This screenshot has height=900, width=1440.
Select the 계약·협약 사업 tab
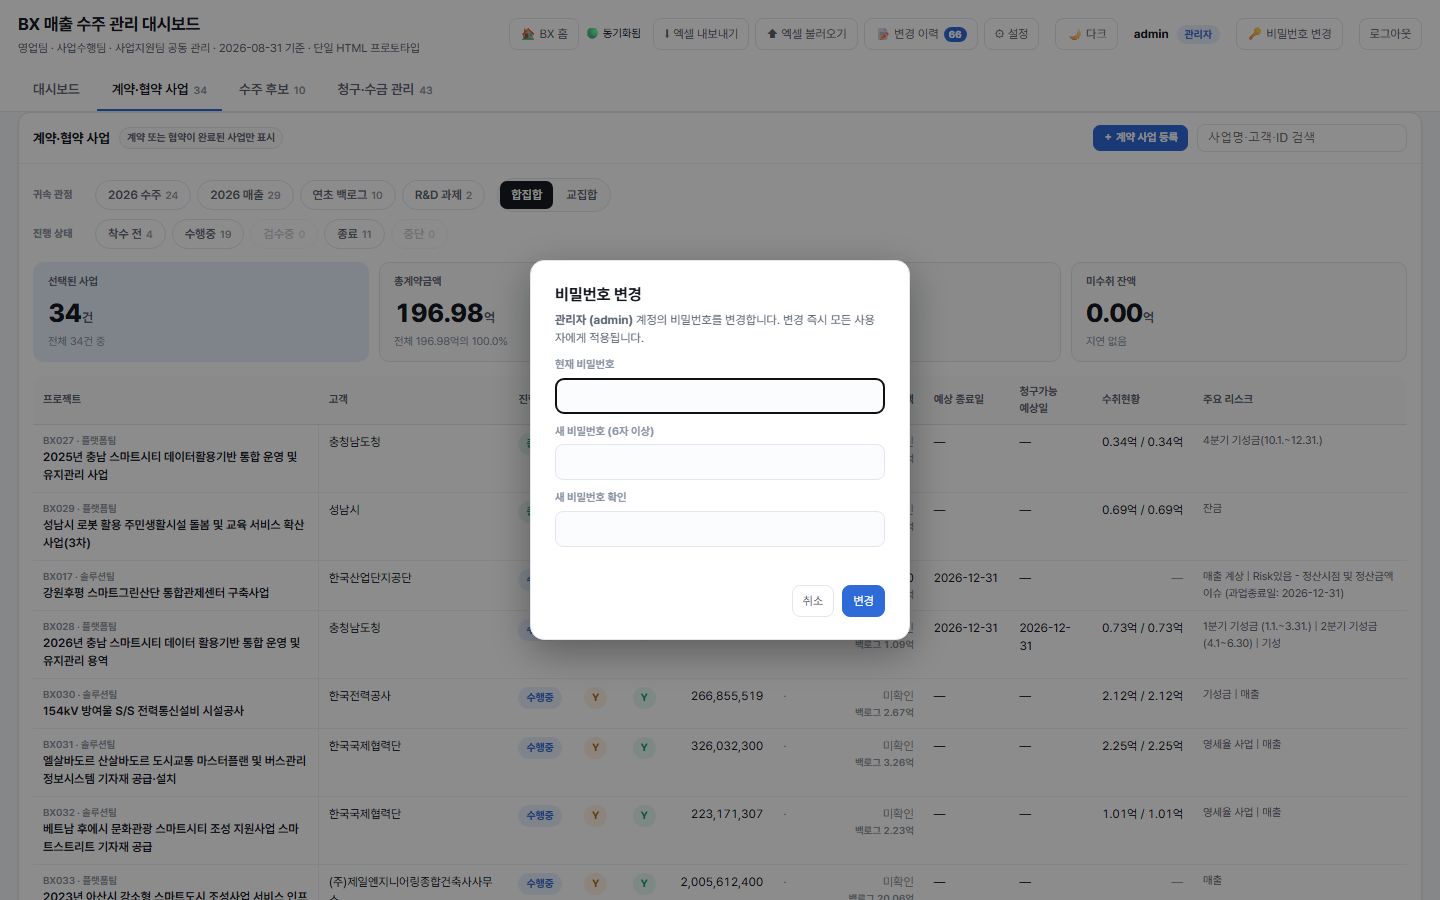(x=159, y=89)
